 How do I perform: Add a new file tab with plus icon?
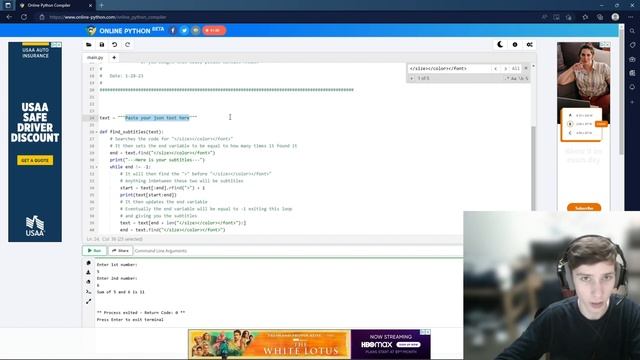point(114,58)
